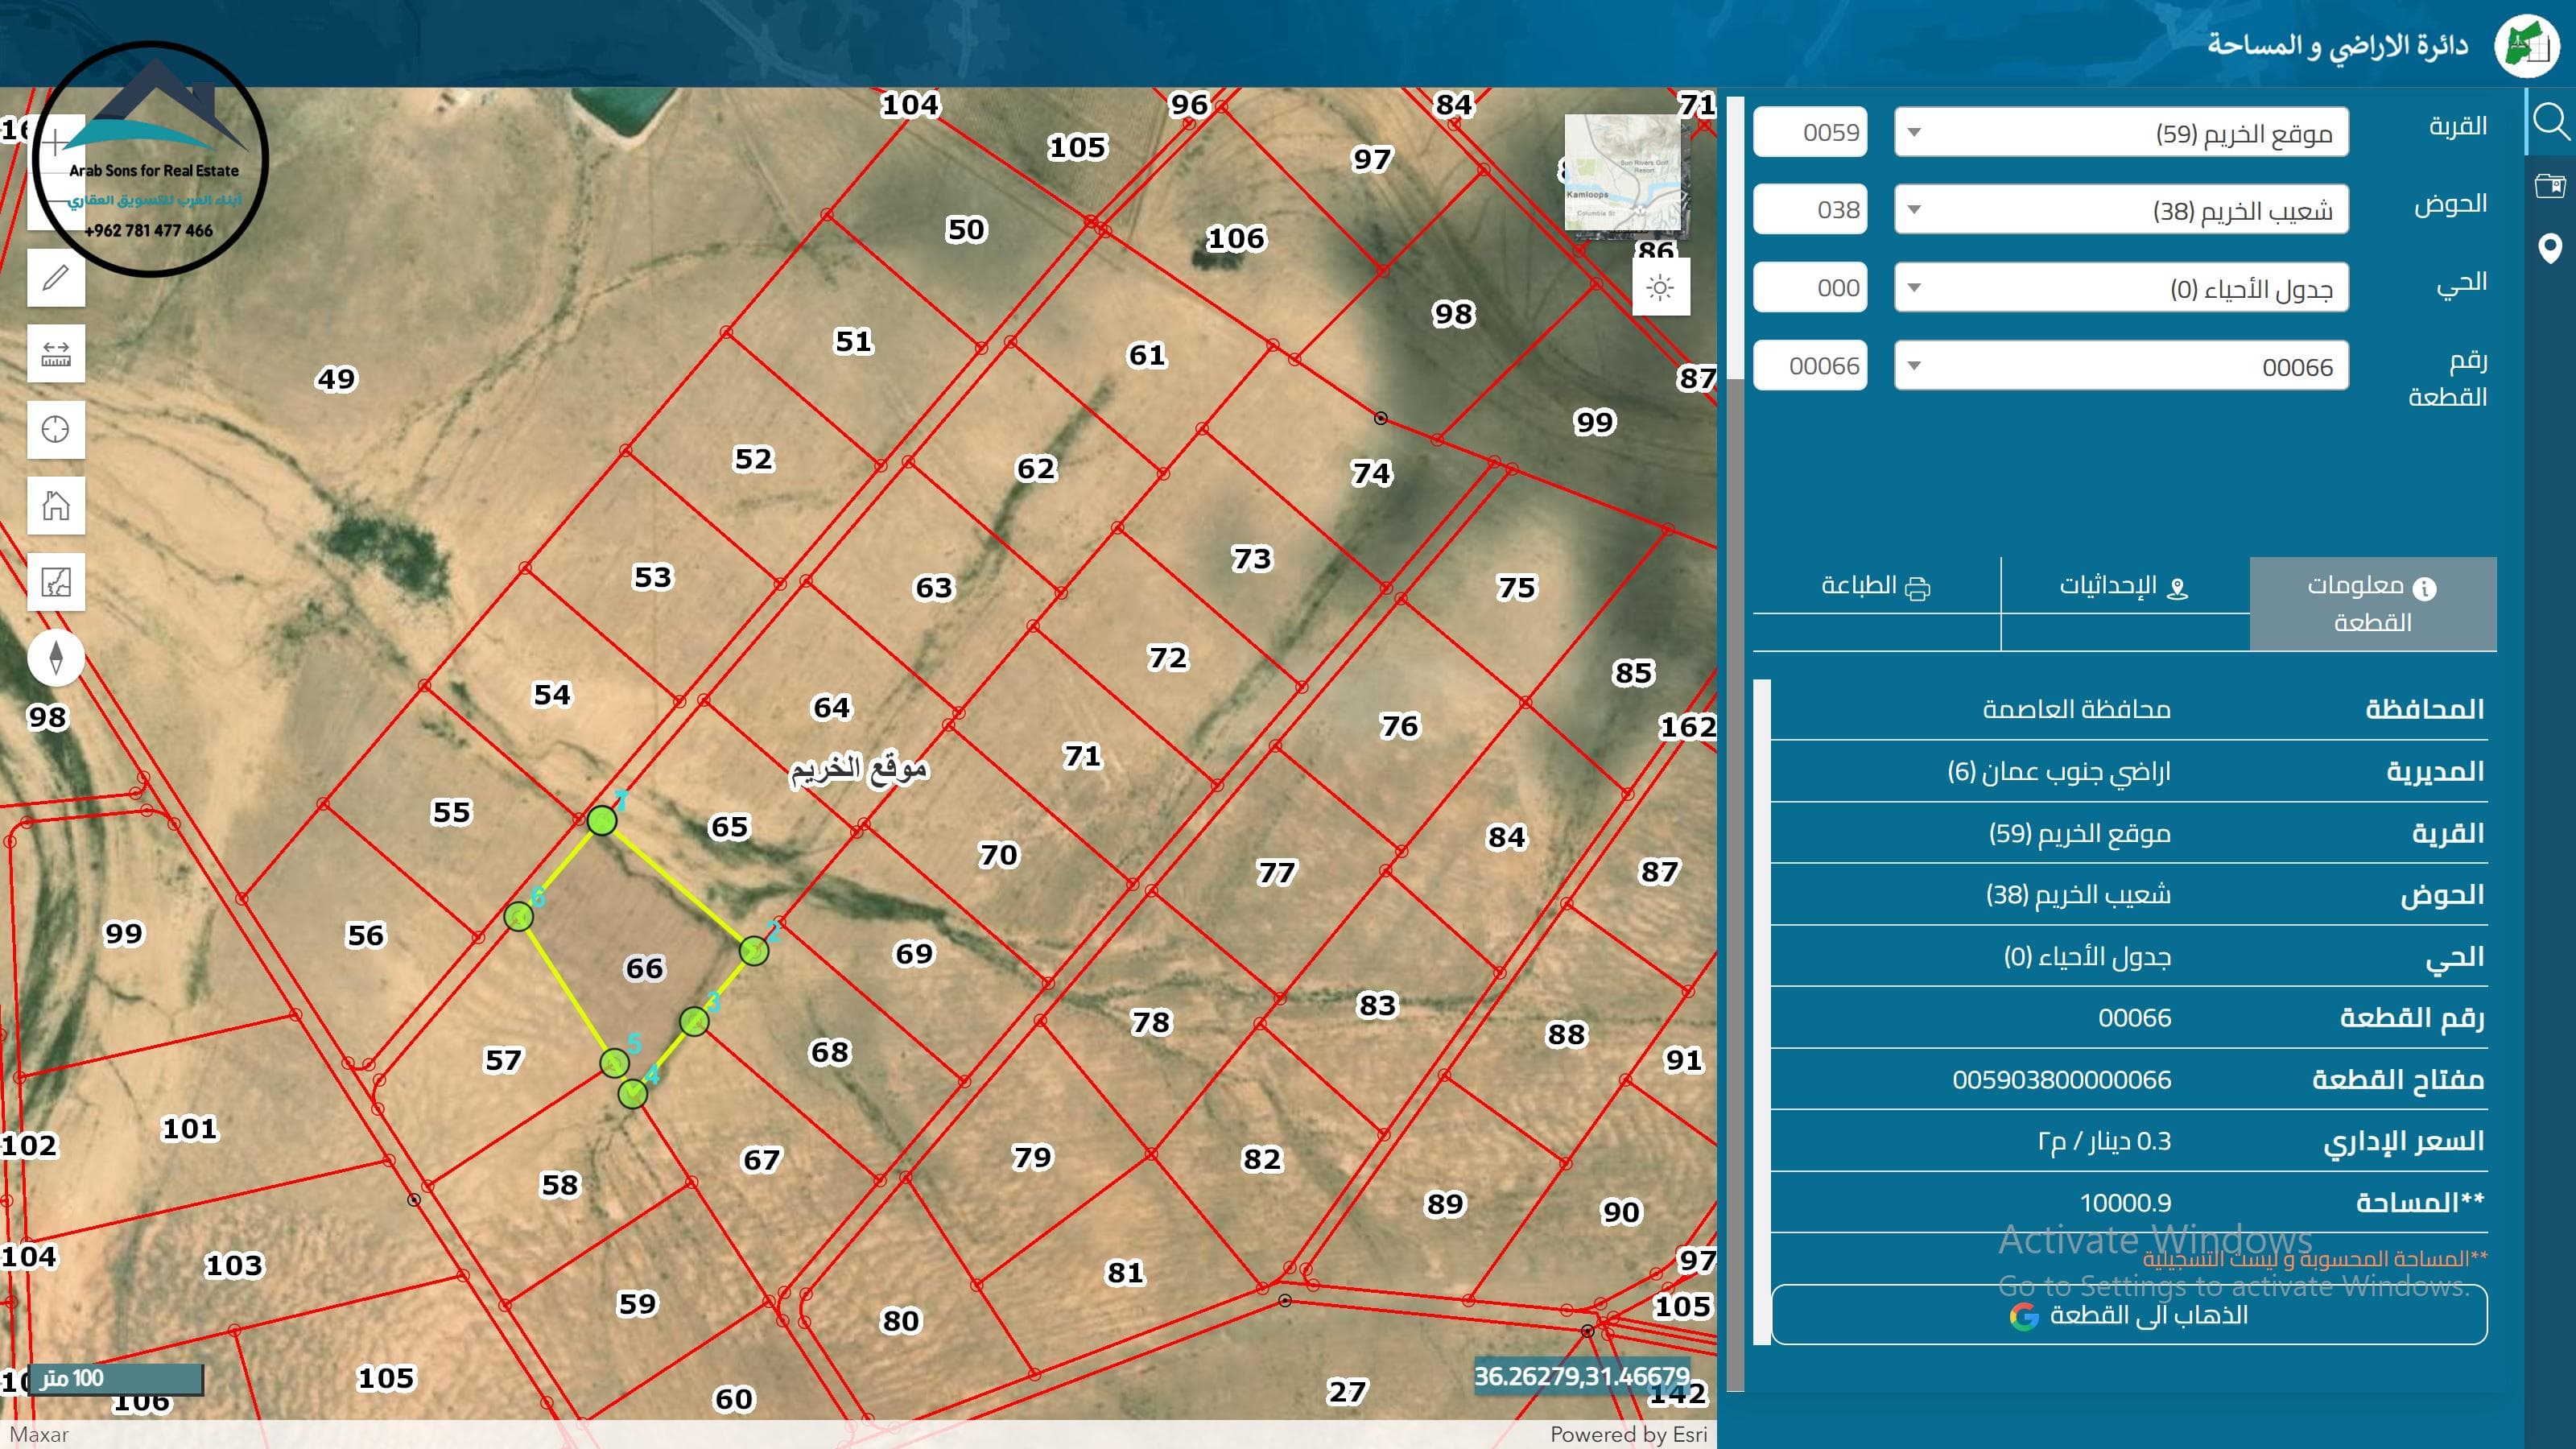Open the parcel number 00066 dropdown
Image resolution: width=2576 pixels, height=1449 pixels.
(2120, 366)
